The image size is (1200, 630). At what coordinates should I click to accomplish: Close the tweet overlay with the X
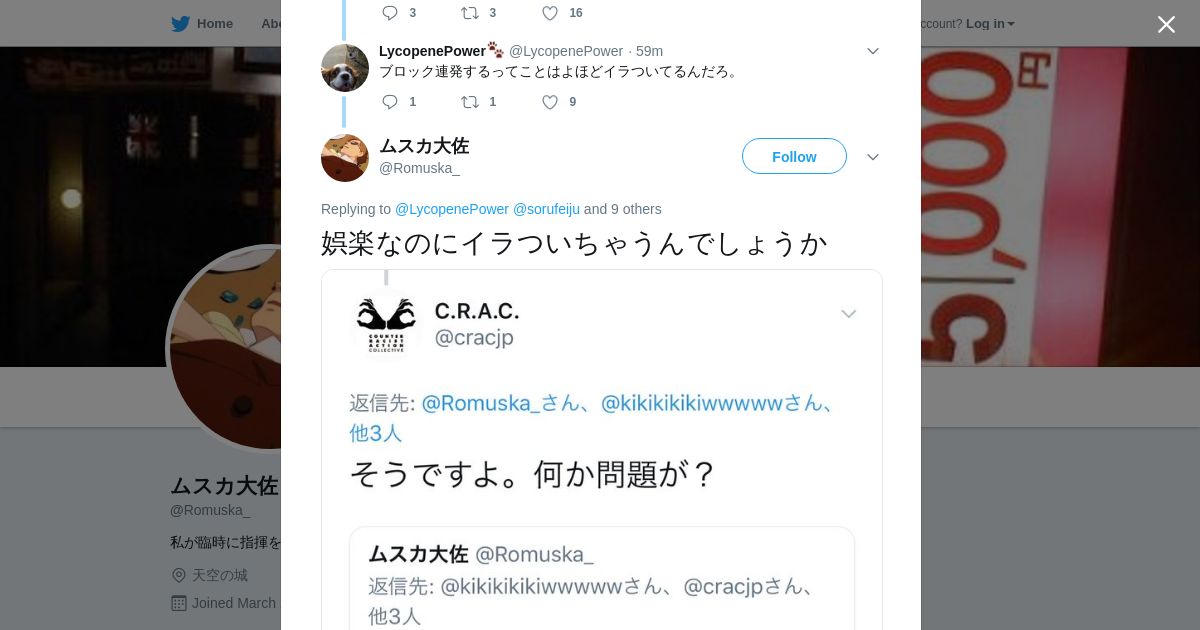point(1166,24)
